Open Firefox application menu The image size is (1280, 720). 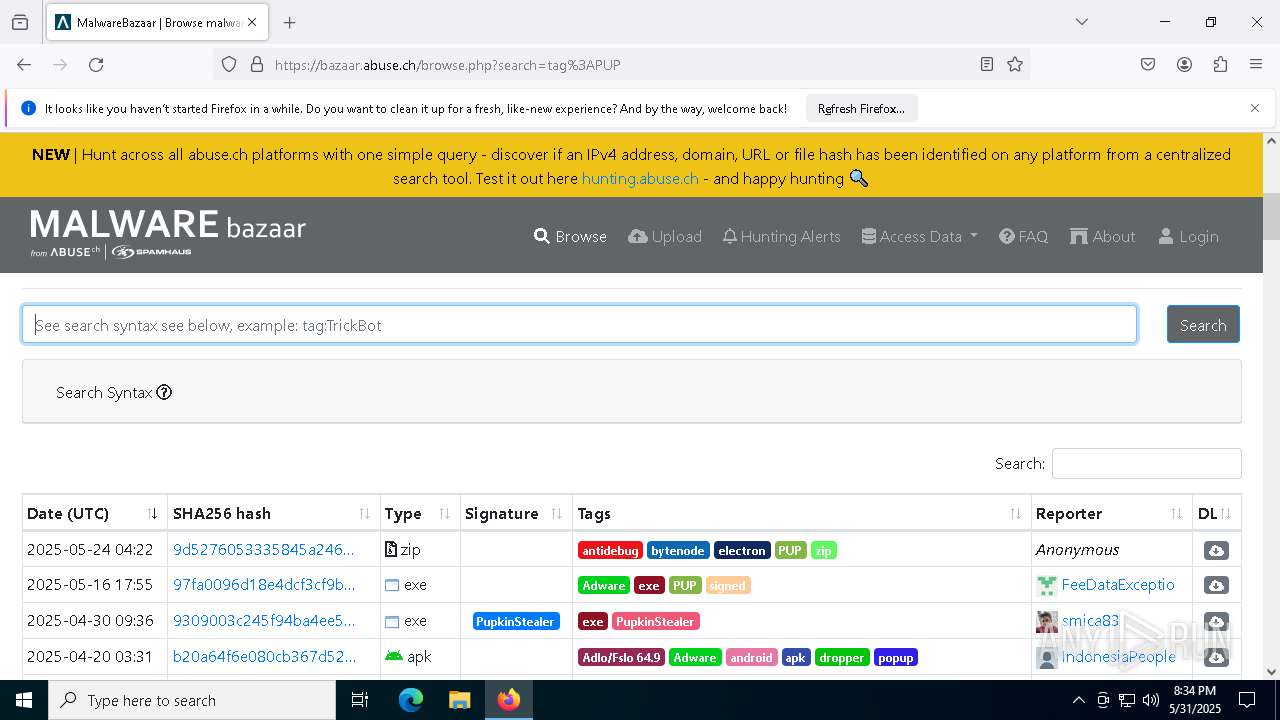pyautogui.click(x=1256, y=64)
